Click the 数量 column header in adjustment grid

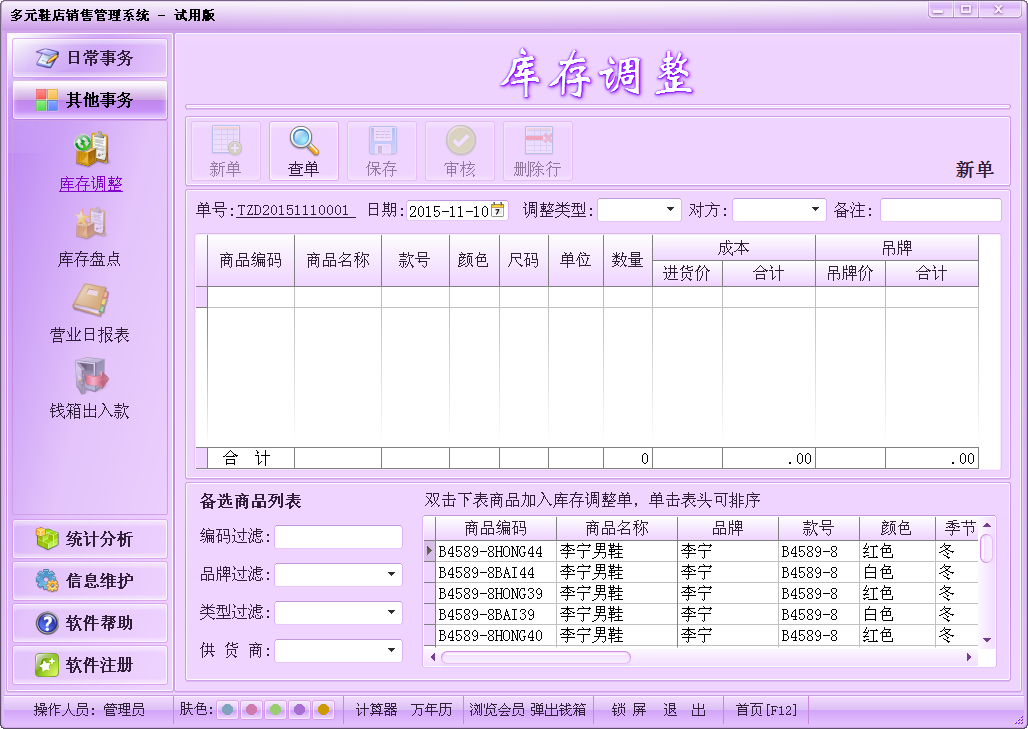[x=627, y=260]
